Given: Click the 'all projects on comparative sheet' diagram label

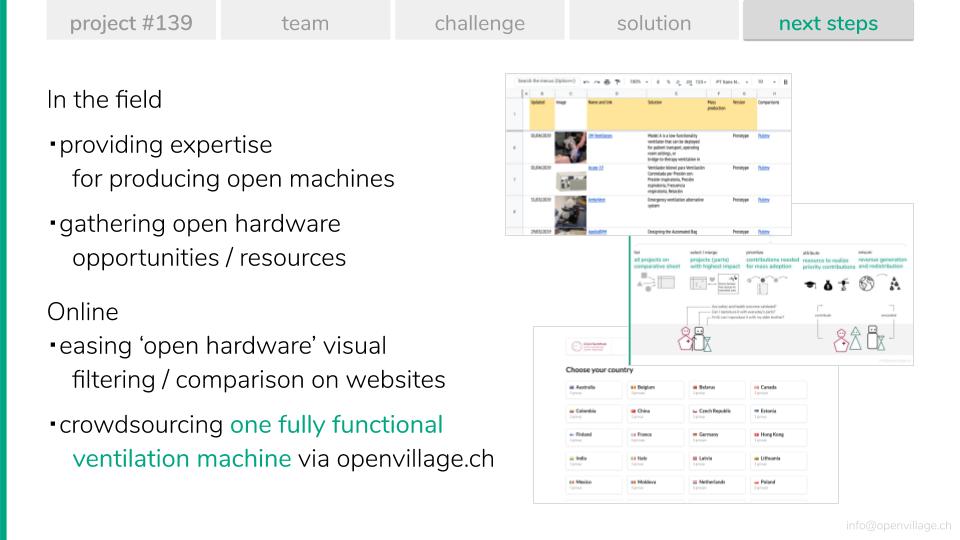Looking at the screenshot, I should pyautogui.click(x=657, y=263).
